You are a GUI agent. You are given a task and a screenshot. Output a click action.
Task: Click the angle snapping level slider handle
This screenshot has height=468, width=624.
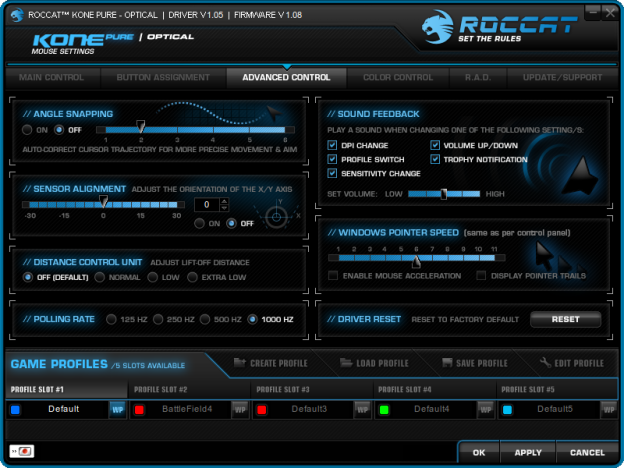(140, 127)
